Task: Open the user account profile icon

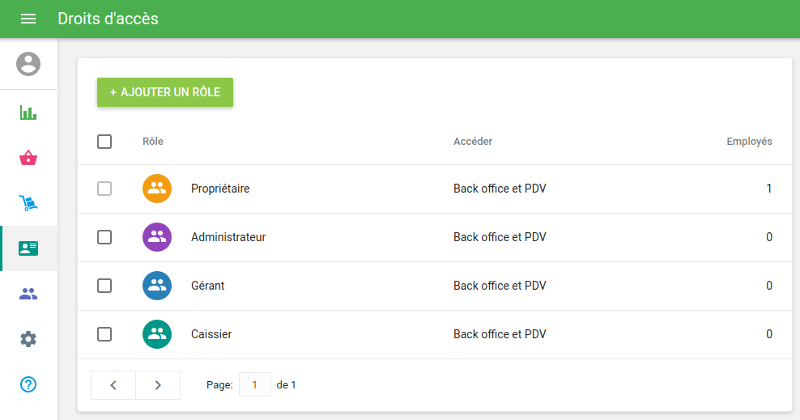Action: pyautogui.click(x=28, y=64)
